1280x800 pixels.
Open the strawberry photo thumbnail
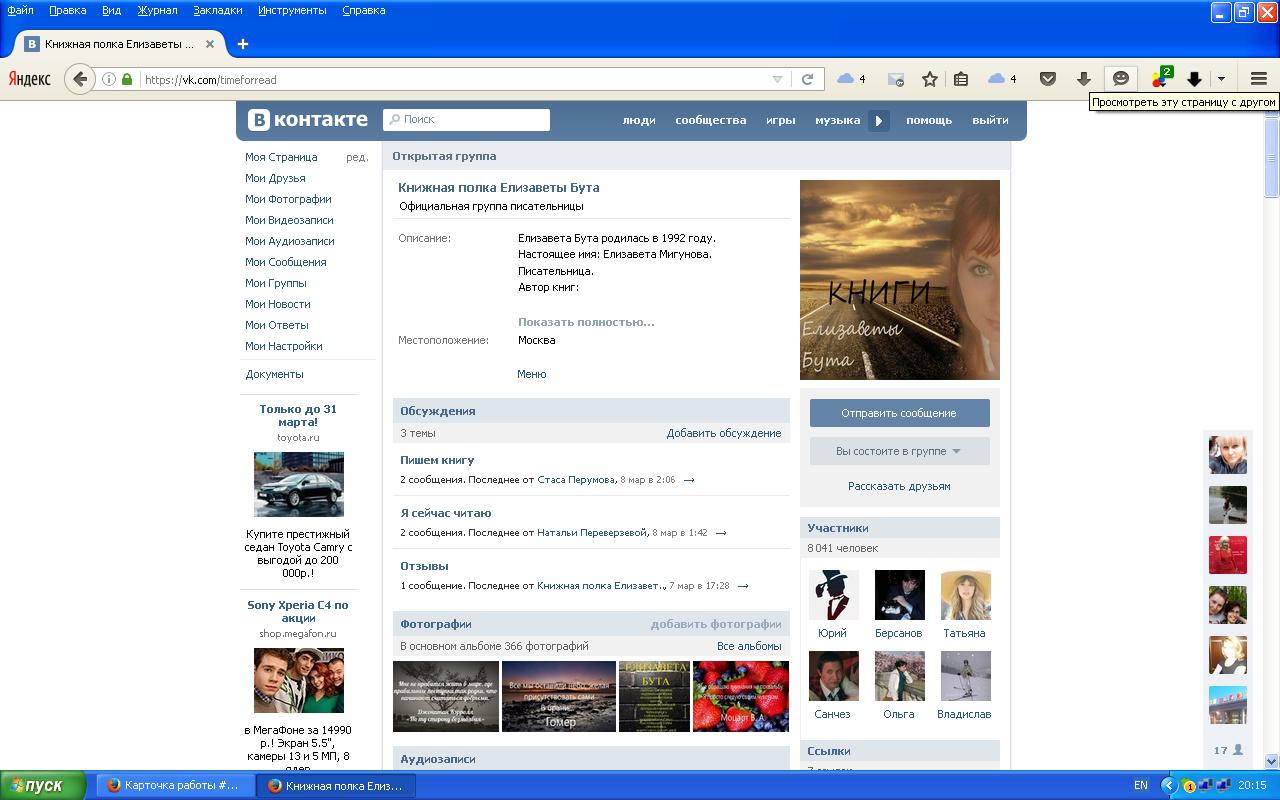click(741, 696)
